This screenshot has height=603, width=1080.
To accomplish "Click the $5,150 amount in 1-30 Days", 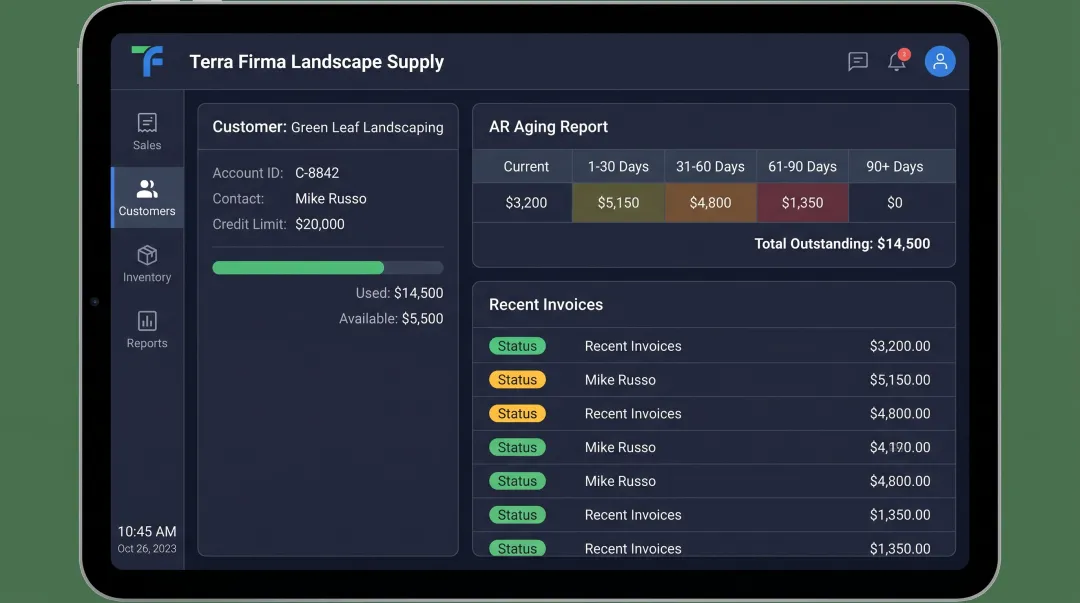I will (618, 202).
